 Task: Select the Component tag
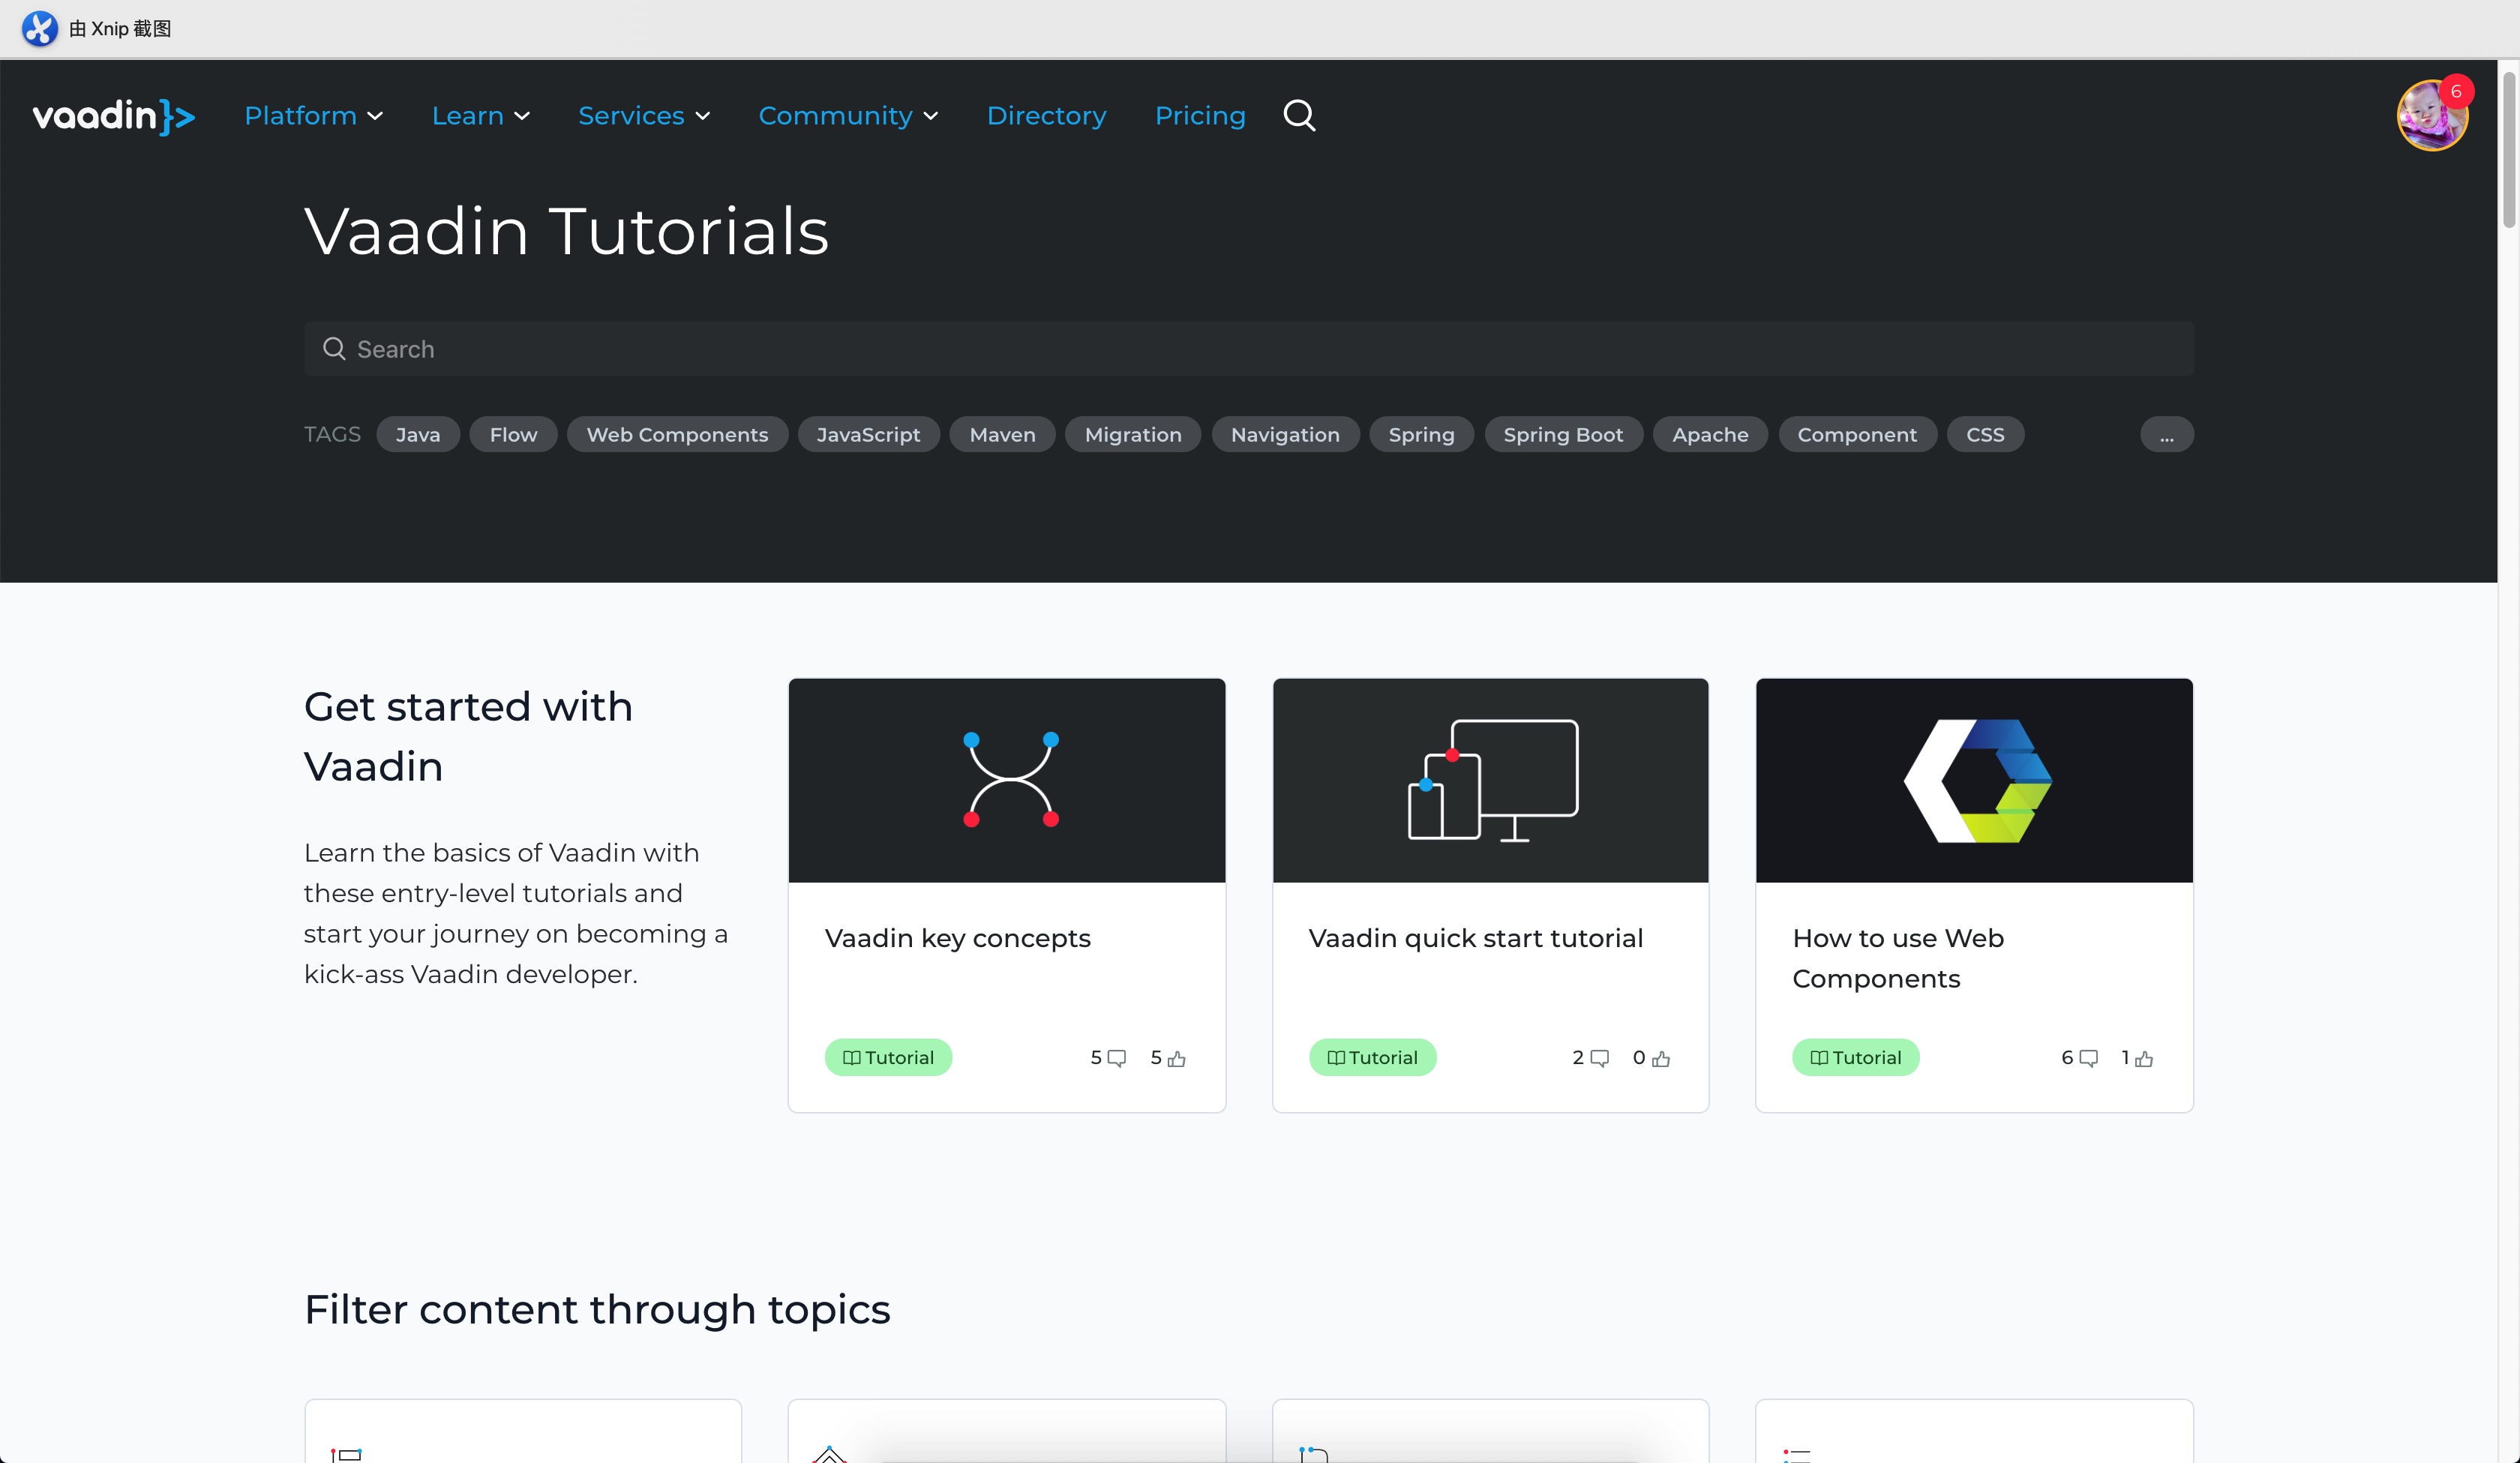[x=1857, y=434]
